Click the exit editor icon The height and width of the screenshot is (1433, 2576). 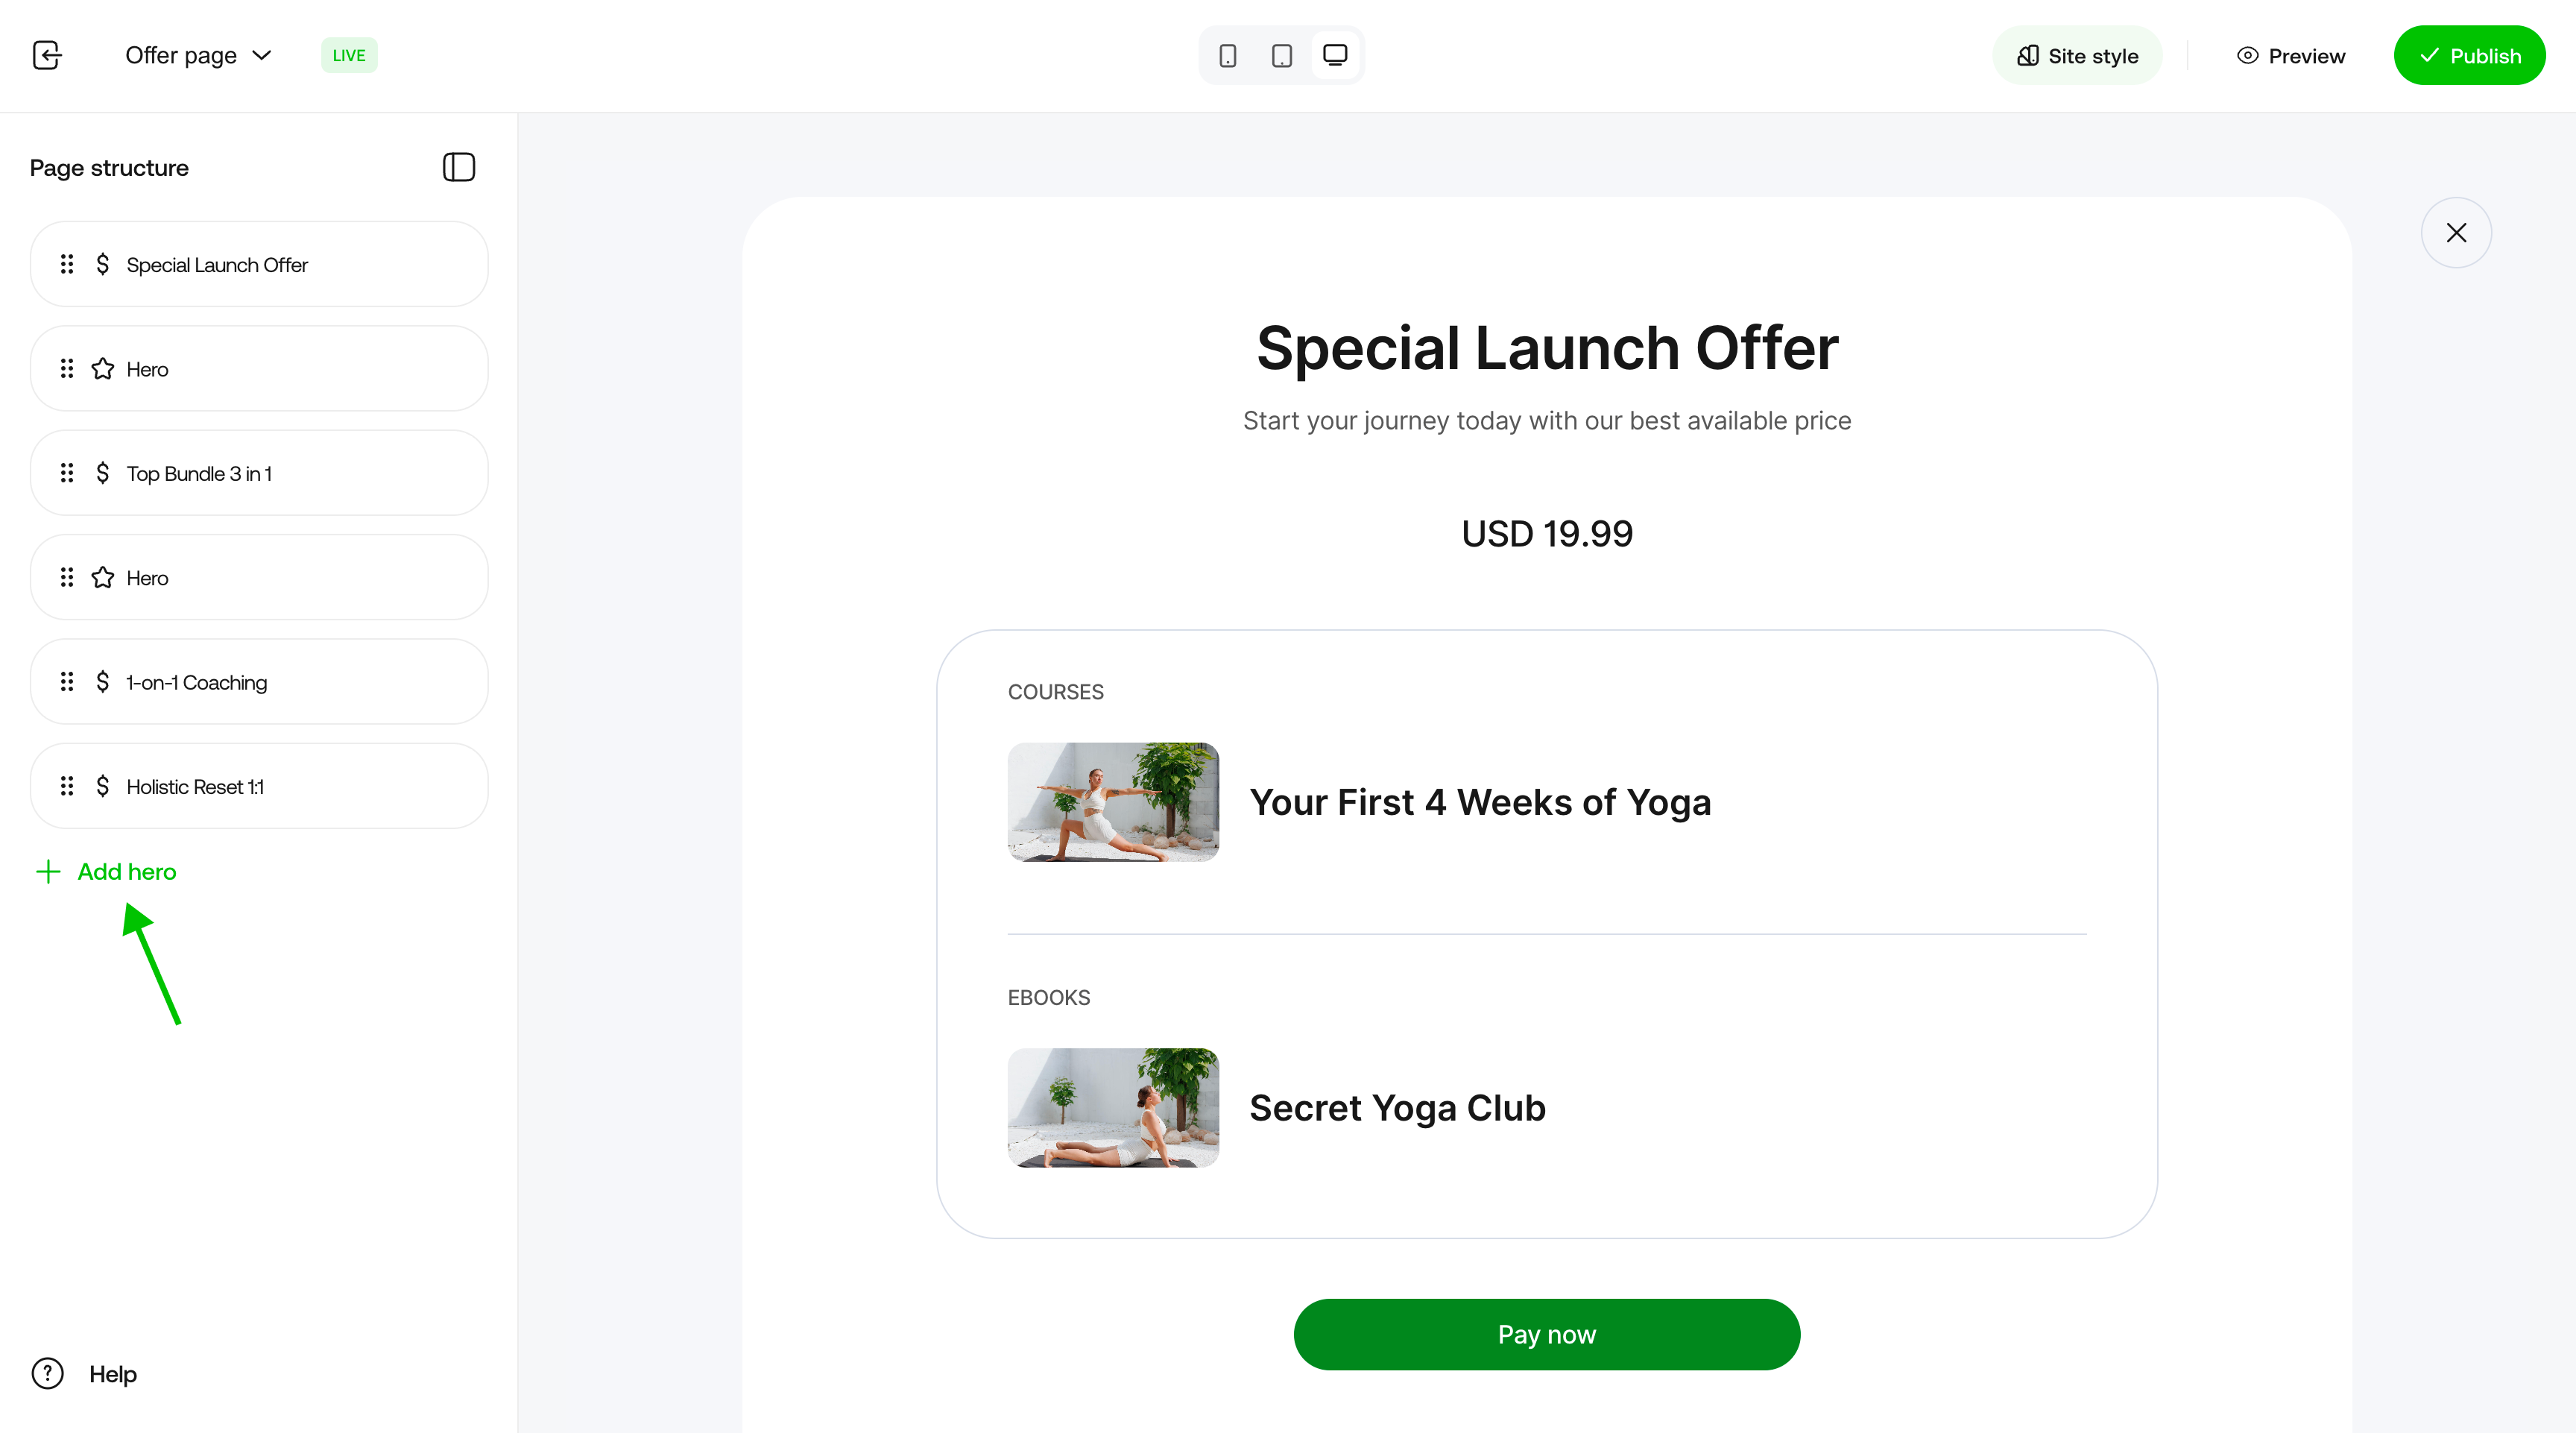tap(47, 55)
